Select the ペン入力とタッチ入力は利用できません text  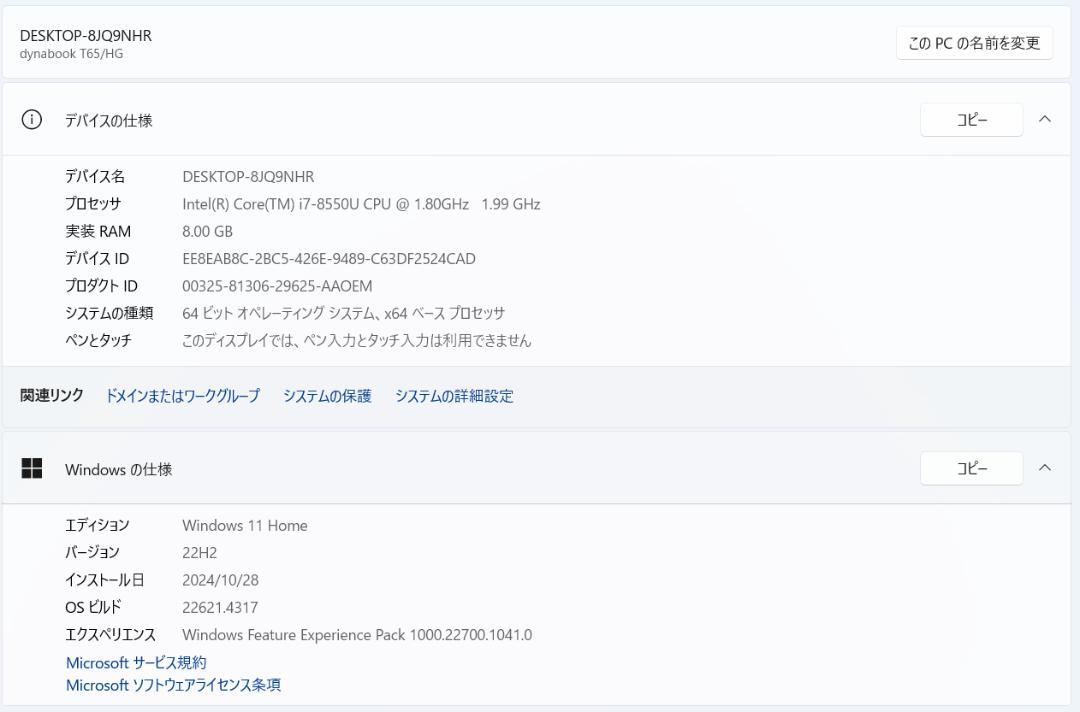click(x=356, y=340)
